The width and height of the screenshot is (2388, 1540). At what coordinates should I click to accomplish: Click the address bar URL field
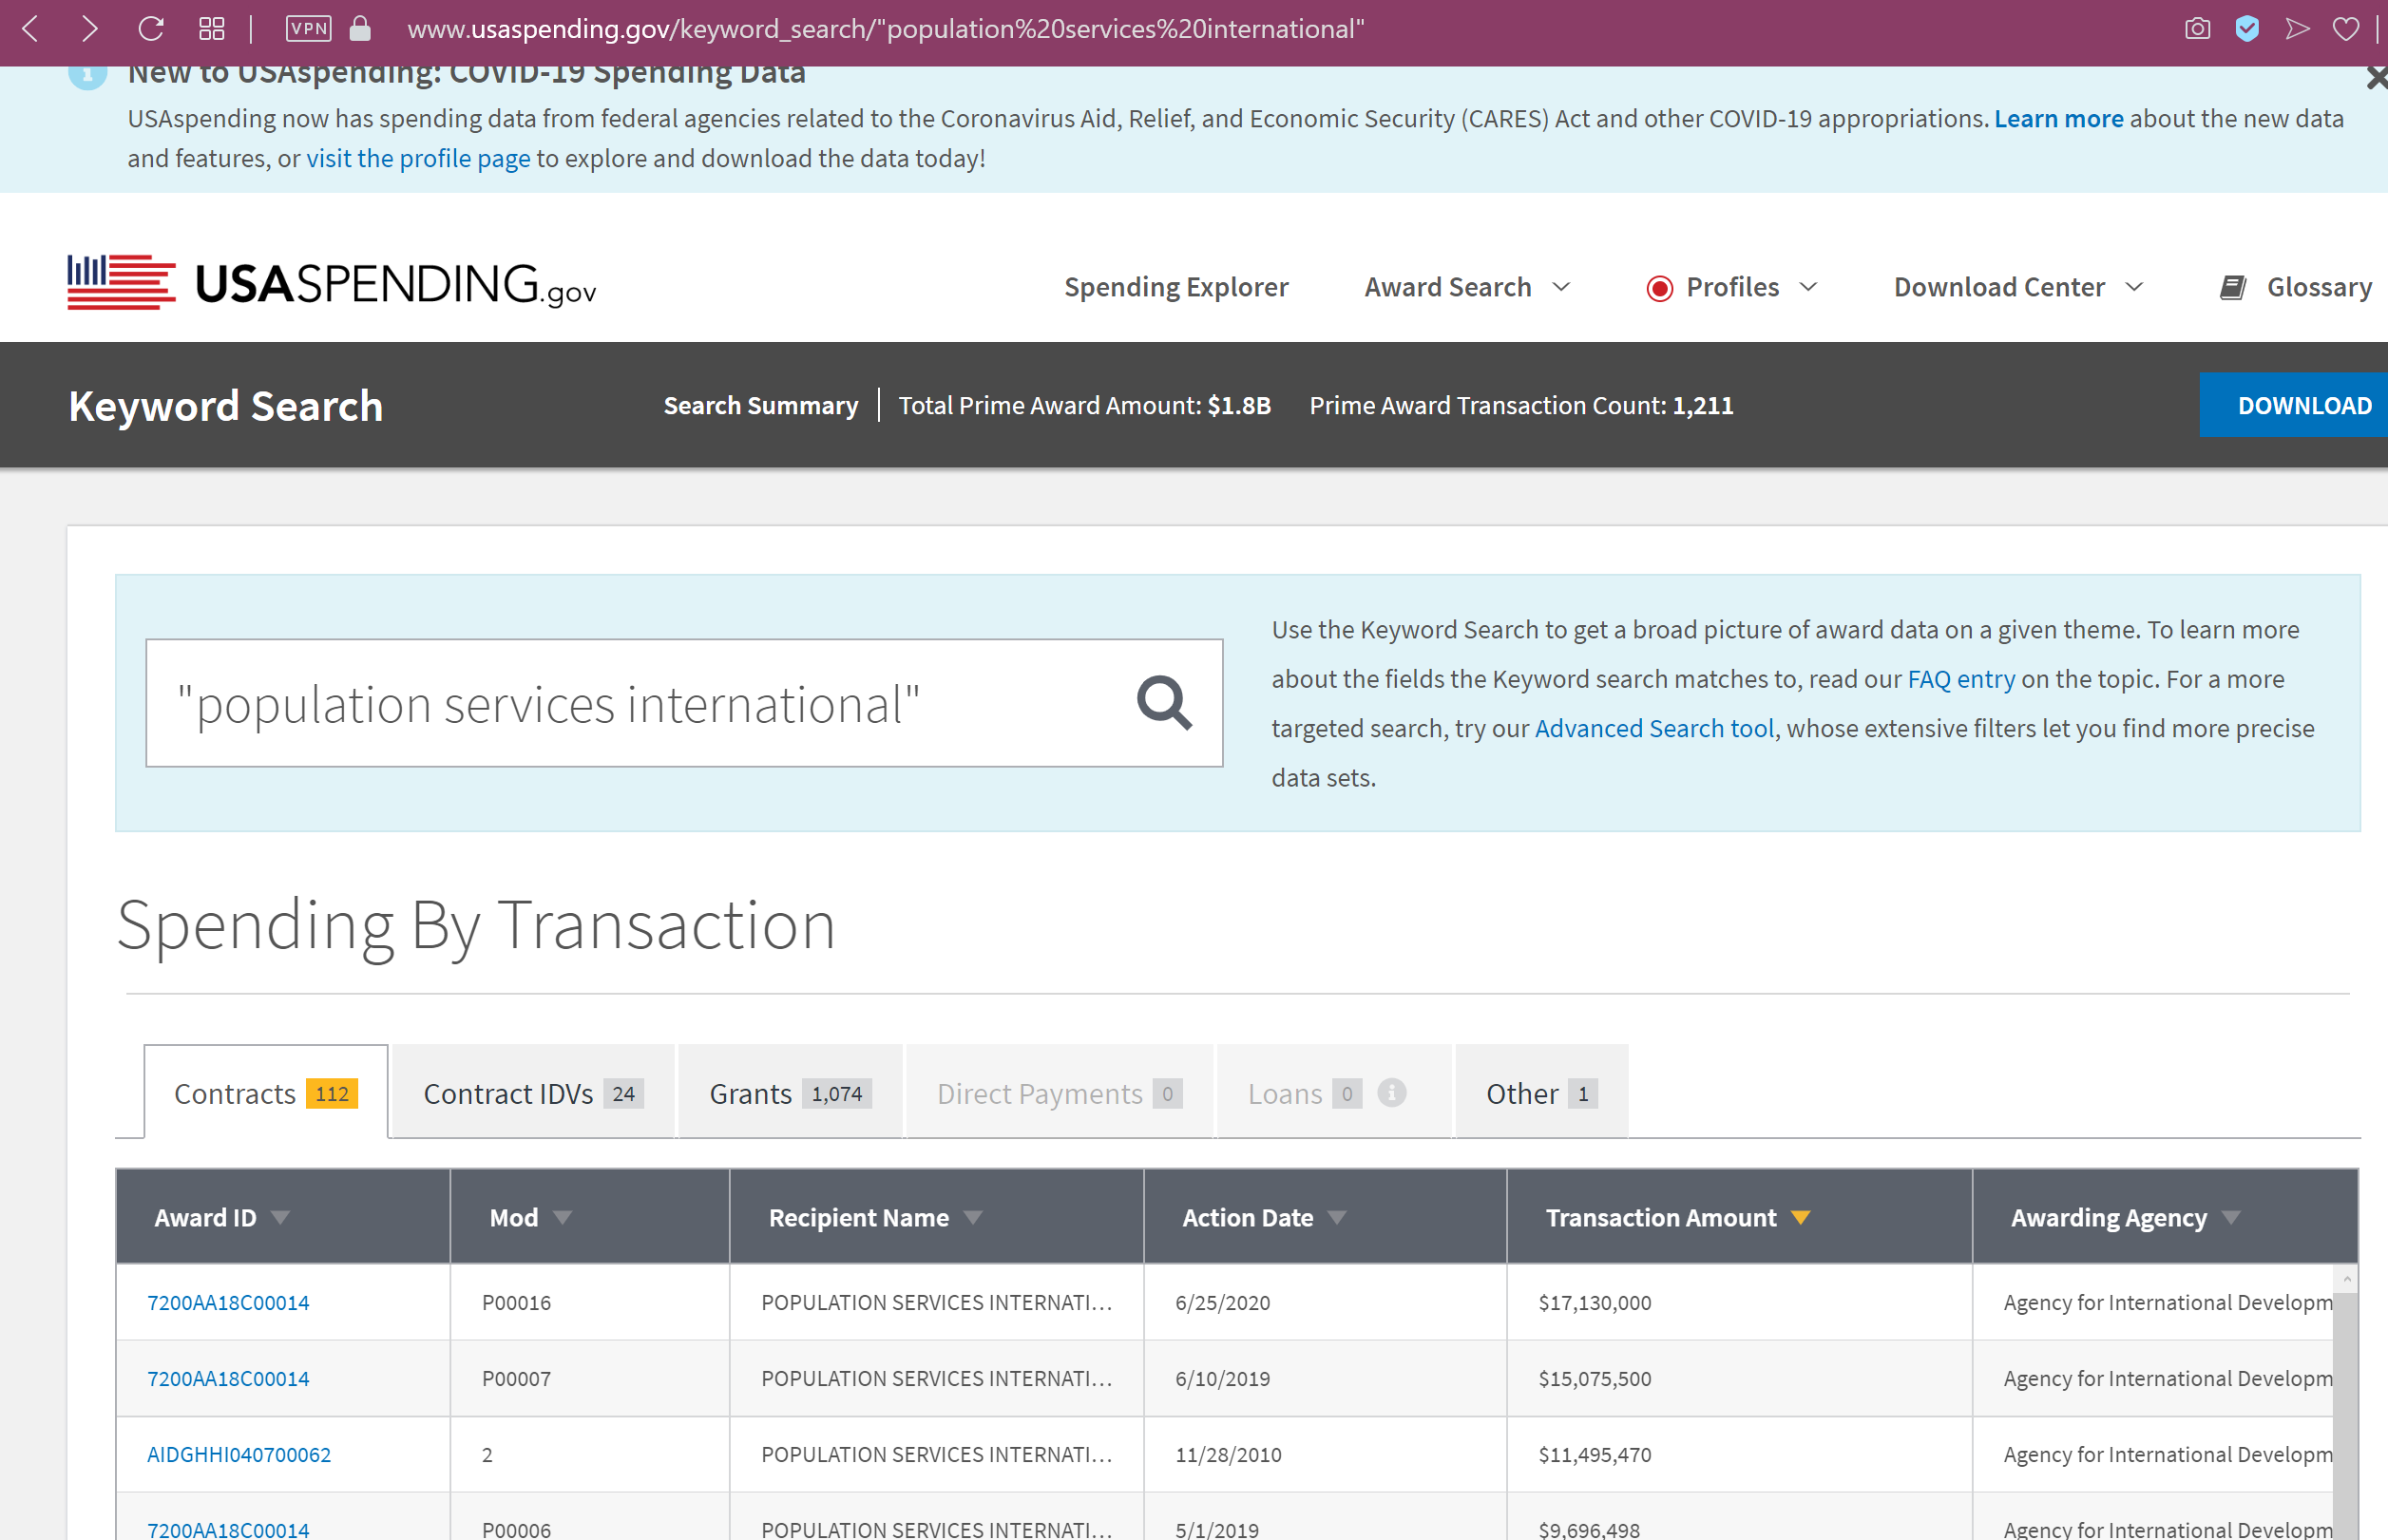click(x=885, y=29)
